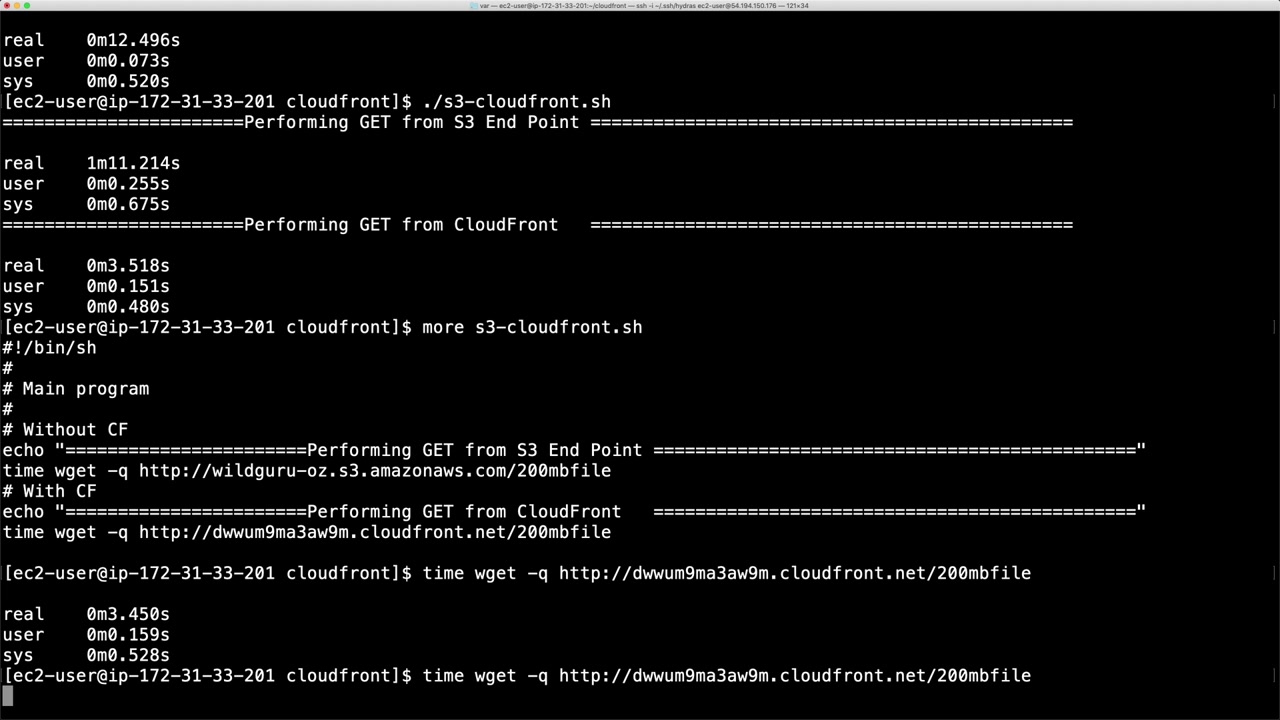1280x720 pixels.
Task: Click the "more s3-cloudfront.sh" command text
Action: pyautogui.click(x=532, y=327)
